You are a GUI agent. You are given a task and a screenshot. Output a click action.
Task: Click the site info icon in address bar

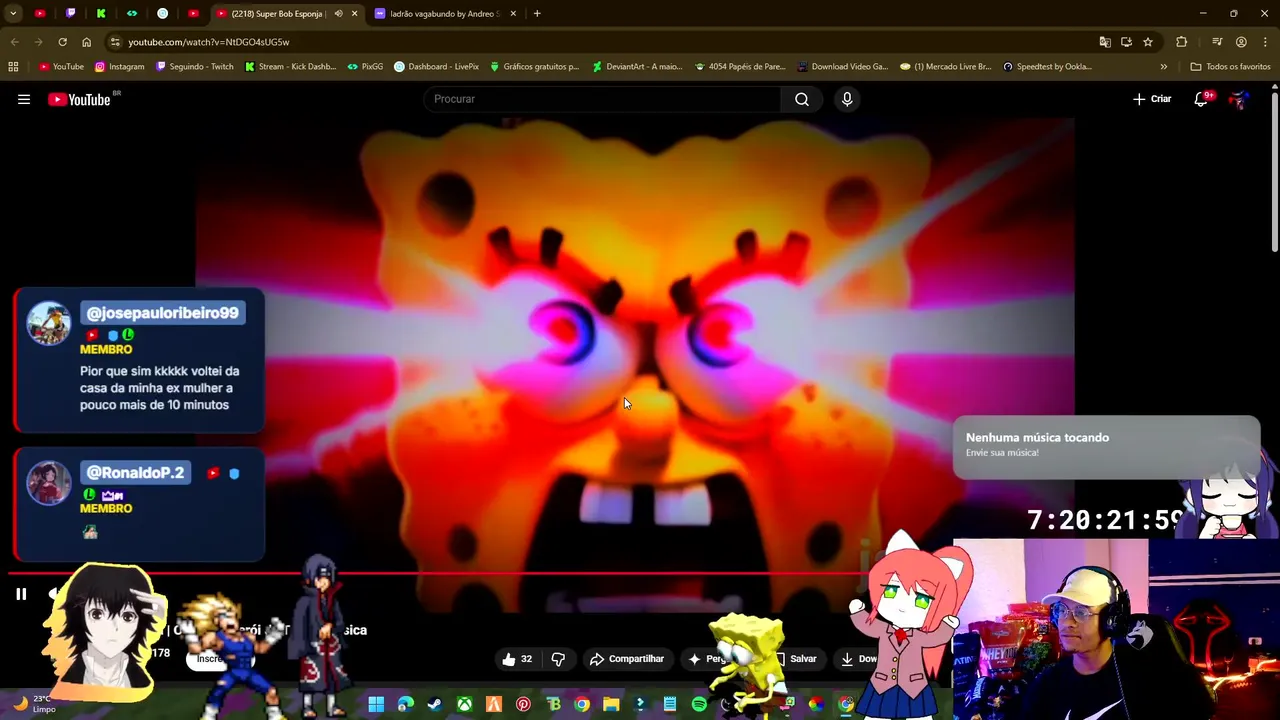(x=115, y=42)
